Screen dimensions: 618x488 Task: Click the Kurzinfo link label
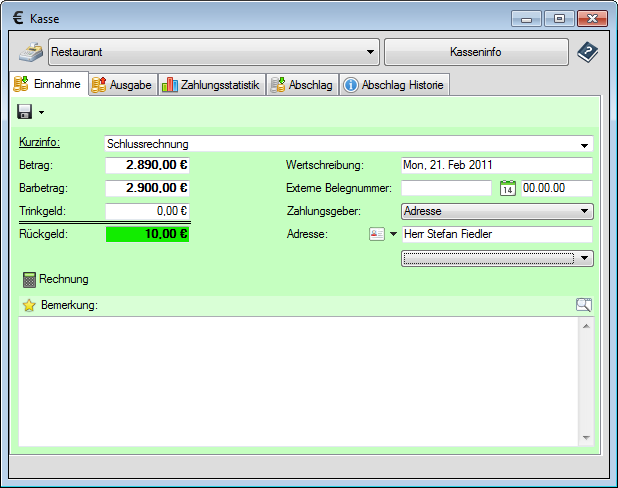[x=40, y=143]
